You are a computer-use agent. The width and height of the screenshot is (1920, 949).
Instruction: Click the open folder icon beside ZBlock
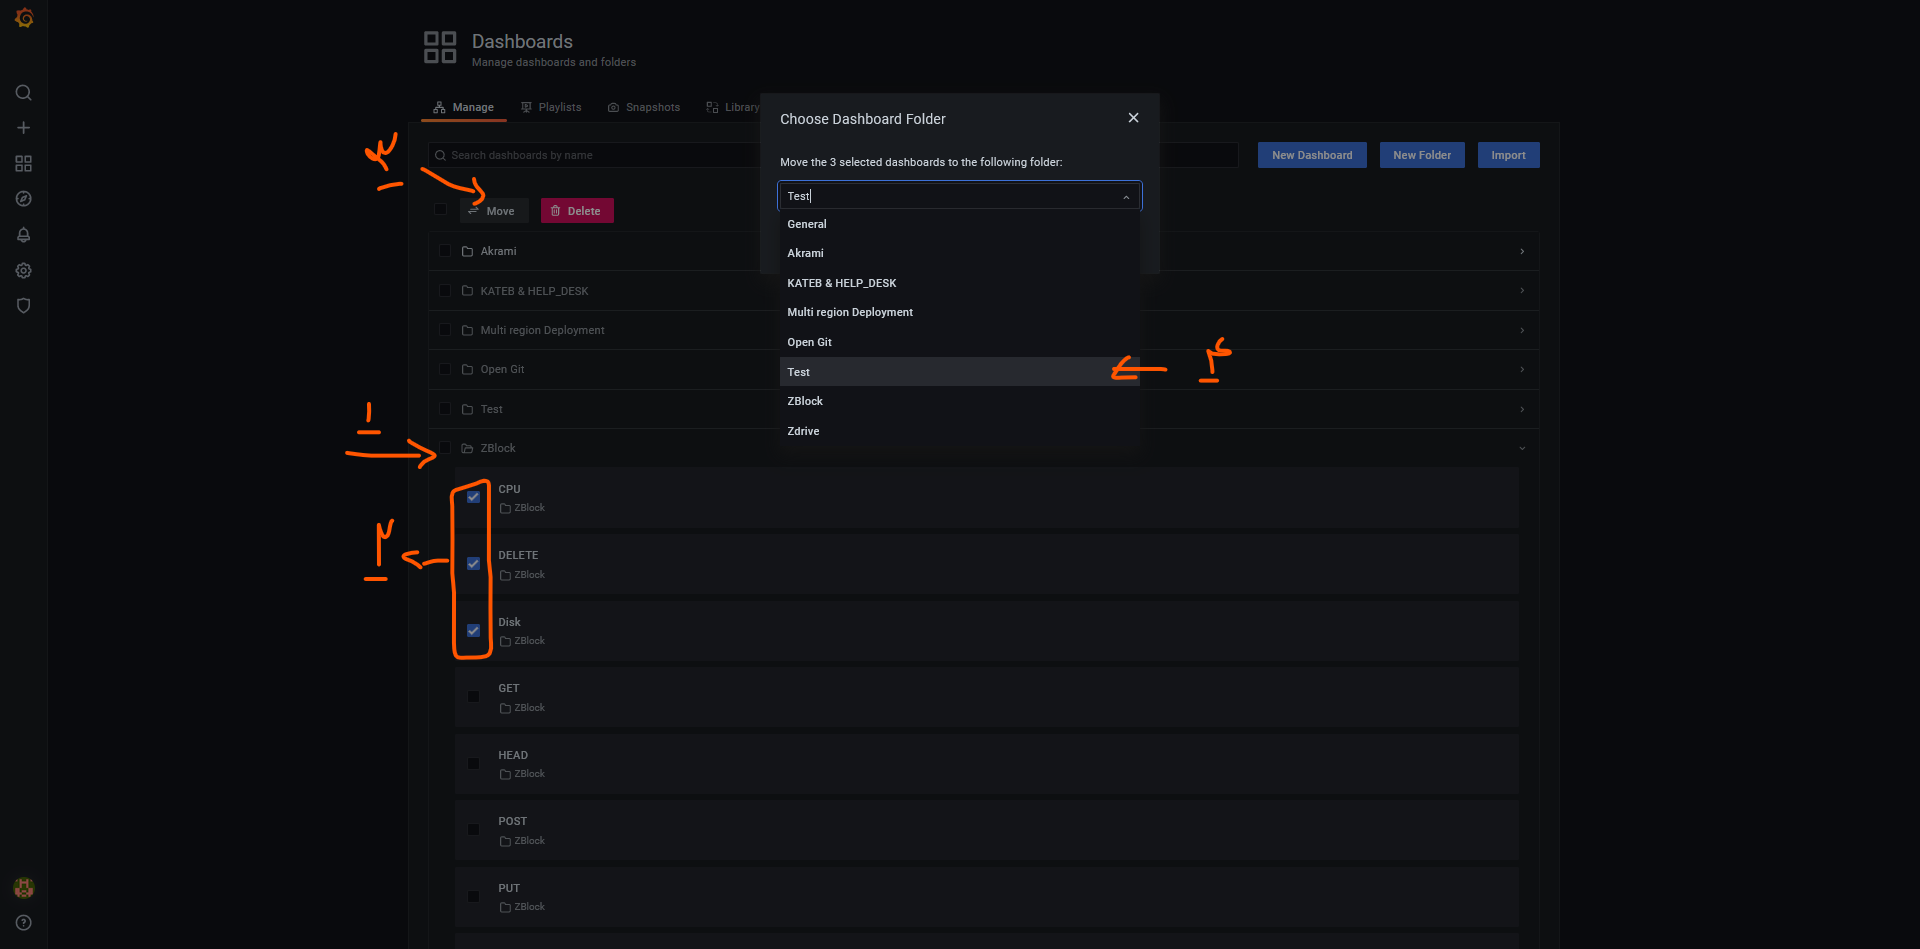click(467, 449)
